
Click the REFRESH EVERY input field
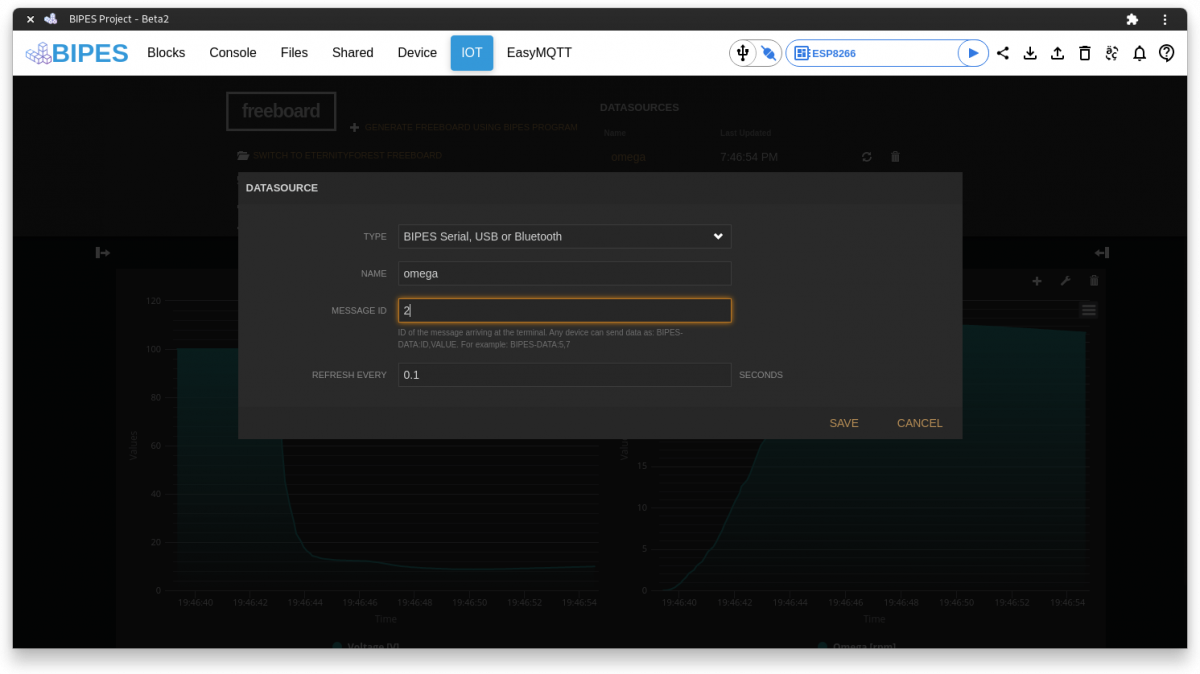pos(565,375)
